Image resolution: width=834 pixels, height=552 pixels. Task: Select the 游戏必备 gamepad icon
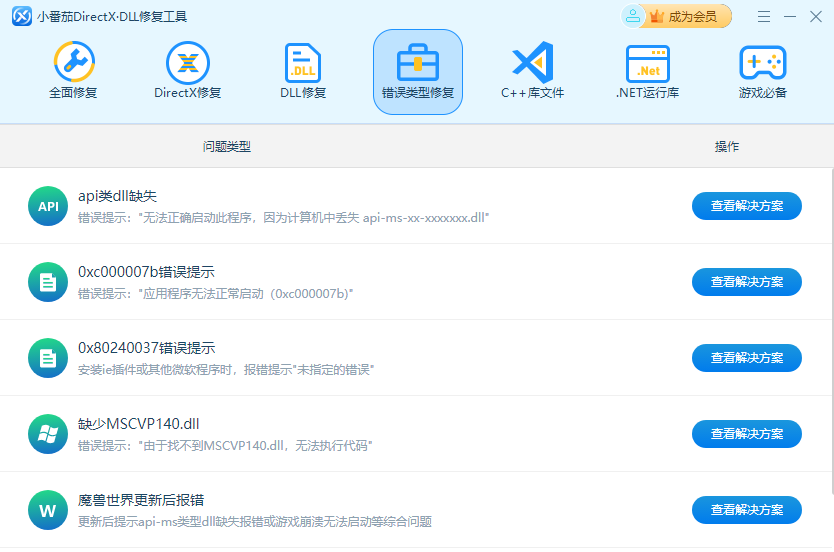pos(762,62)
